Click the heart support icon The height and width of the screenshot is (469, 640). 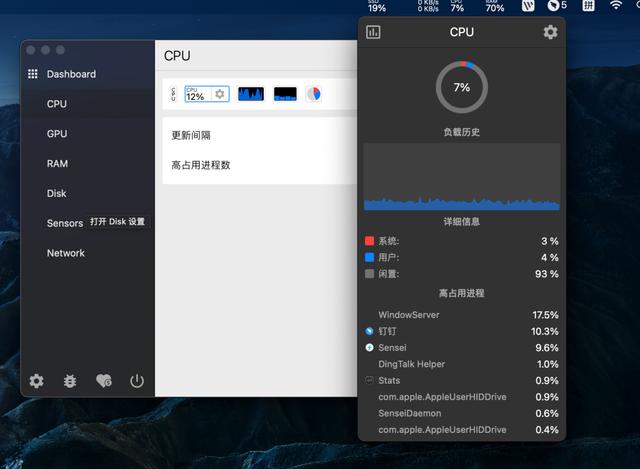103,381
